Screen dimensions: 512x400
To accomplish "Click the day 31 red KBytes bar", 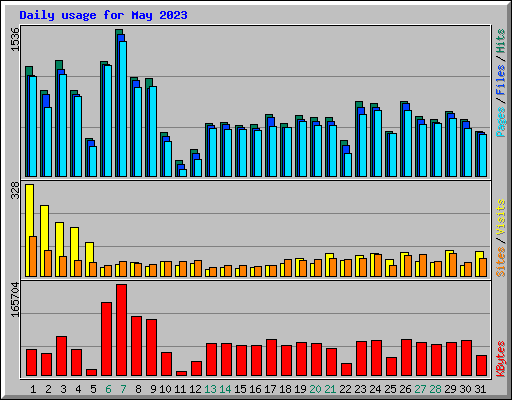I will pyautogui.click(x=481, y=366).
